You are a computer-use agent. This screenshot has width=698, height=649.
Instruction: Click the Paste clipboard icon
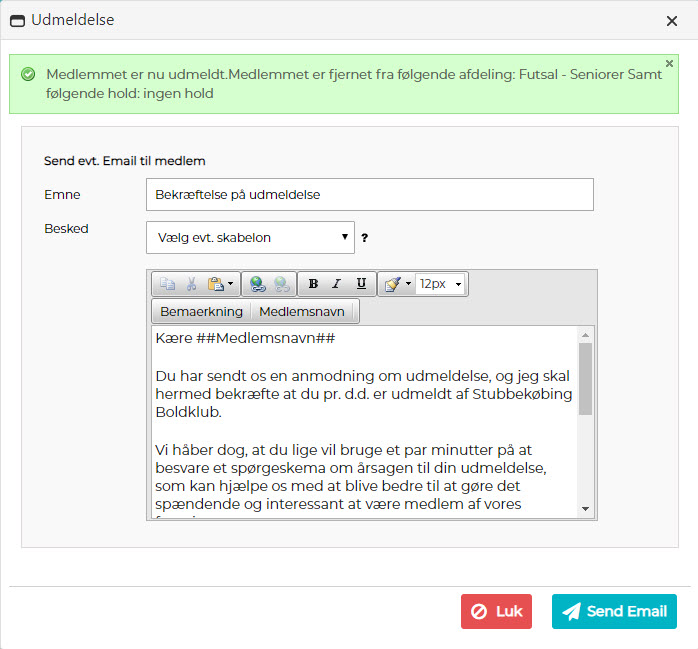click(x=215, y=284)
